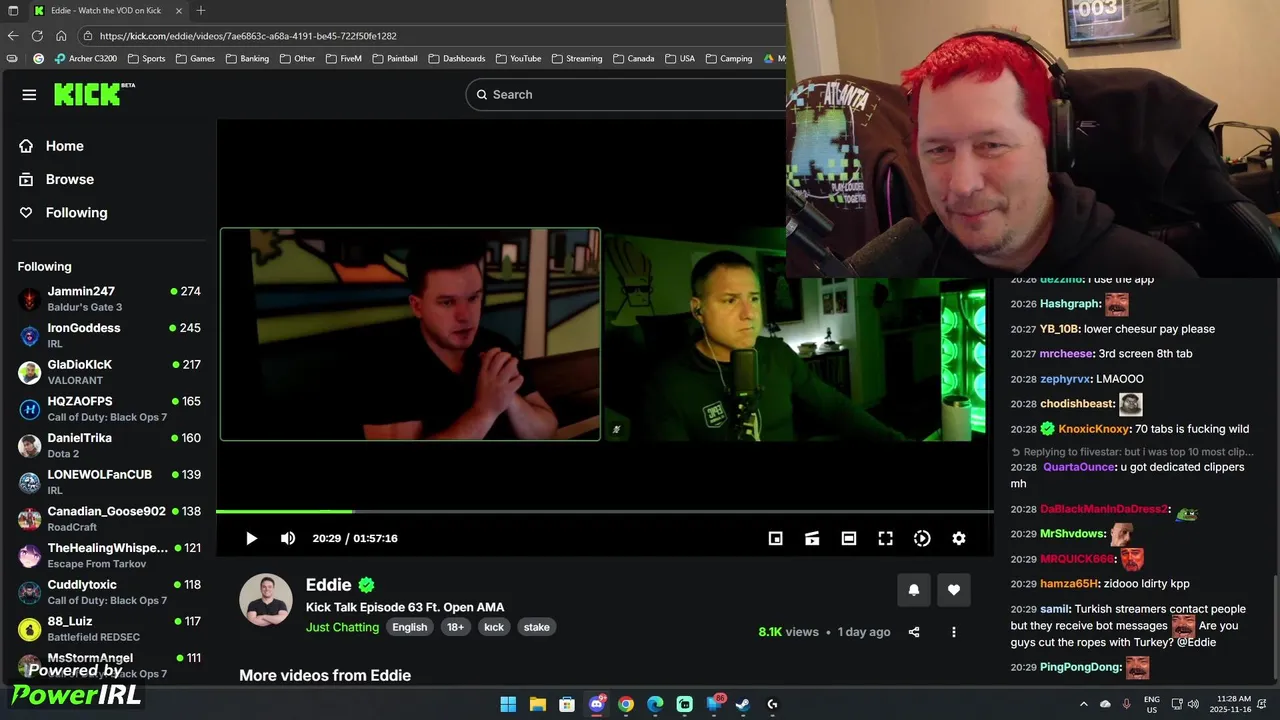Toggle notification bell for Eddie

pos(913,590)
